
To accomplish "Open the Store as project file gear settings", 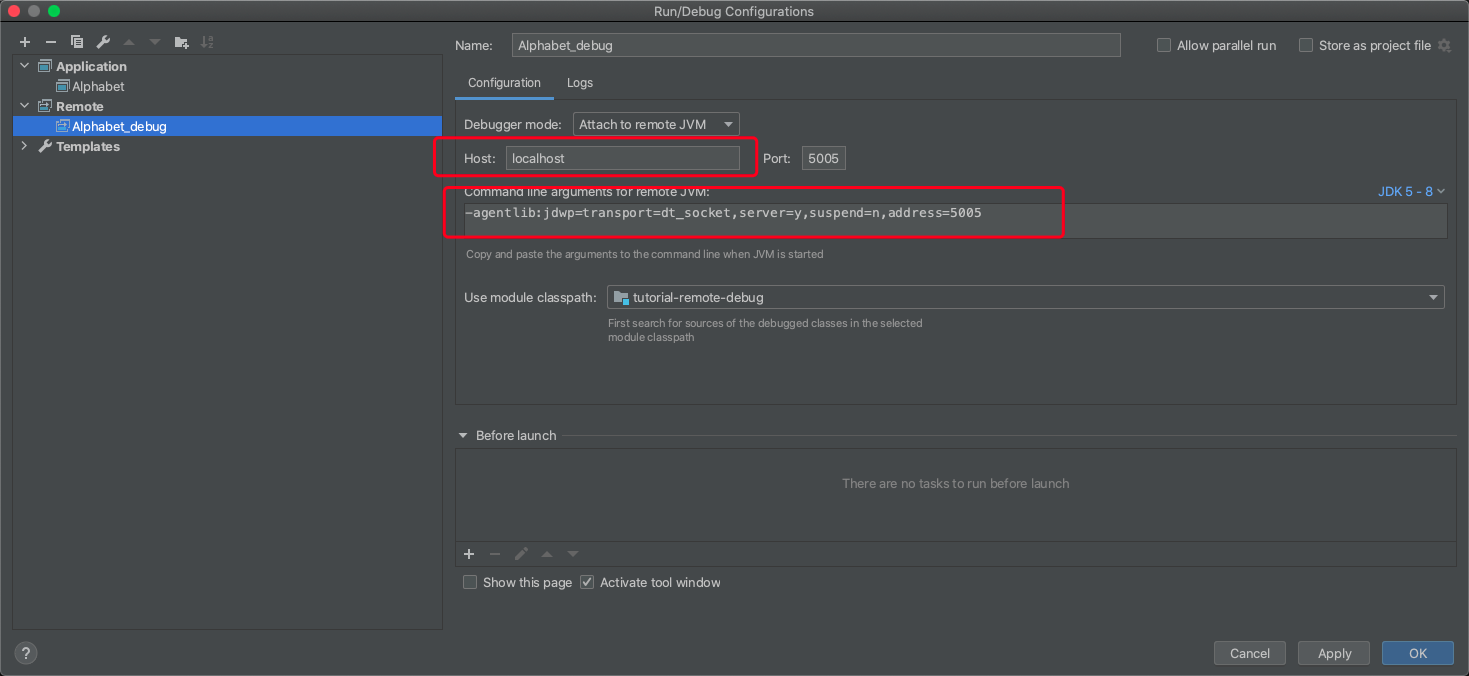I will 1444,45.
